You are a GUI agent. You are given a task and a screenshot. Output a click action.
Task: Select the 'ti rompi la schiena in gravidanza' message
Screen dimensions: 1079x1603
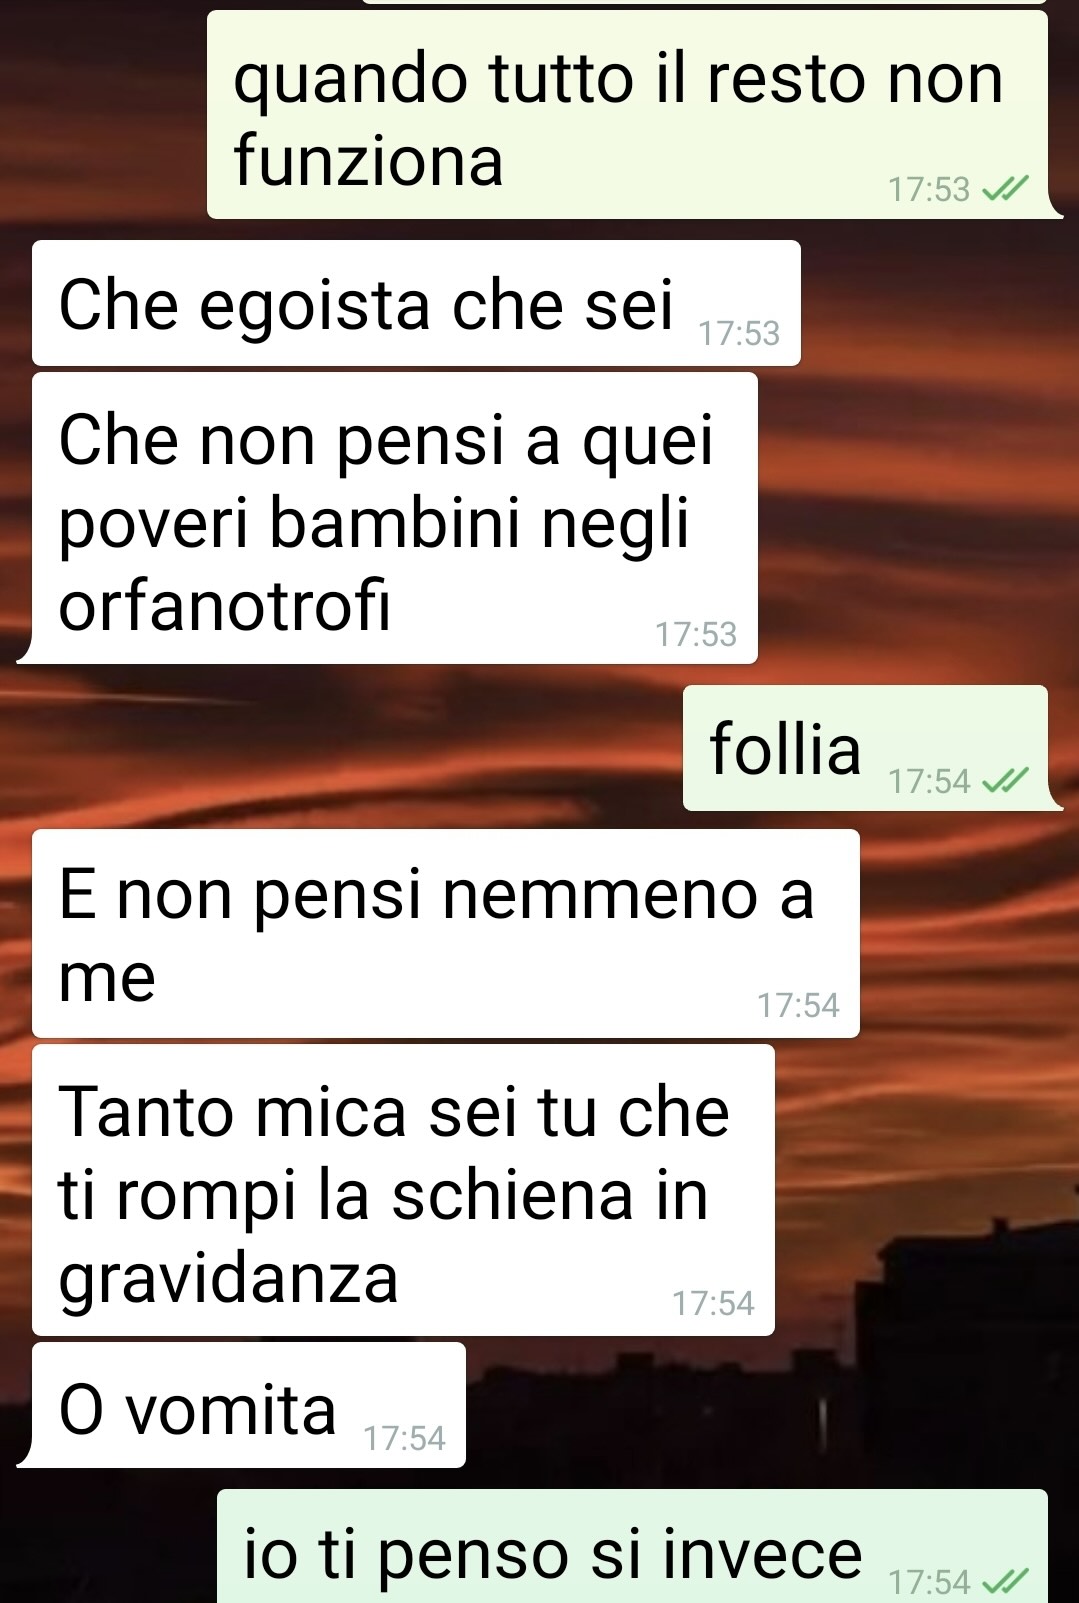click(x=403, y=1190)
